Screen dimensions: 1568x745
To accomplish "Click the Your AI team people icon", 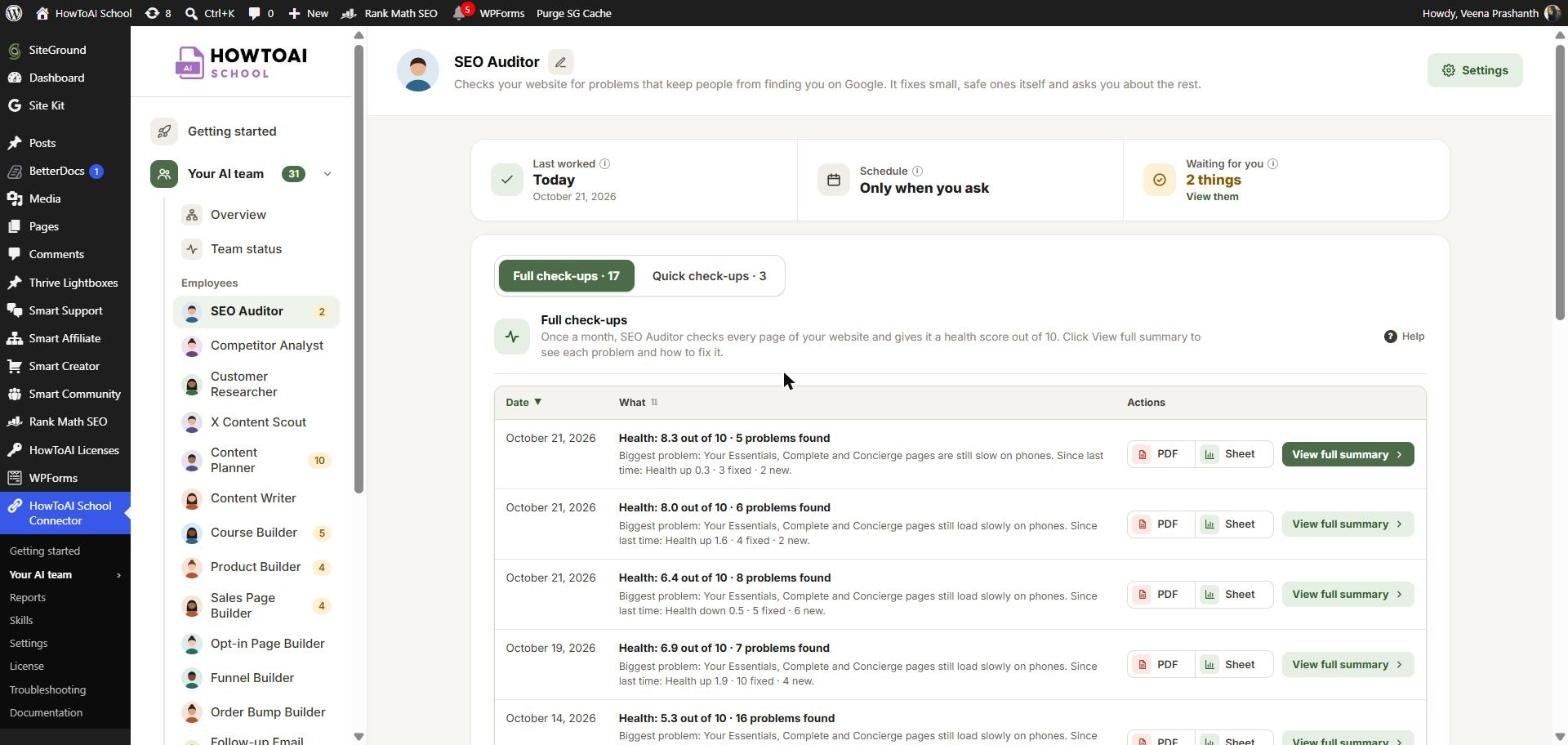I will click(x=164, y=174).
